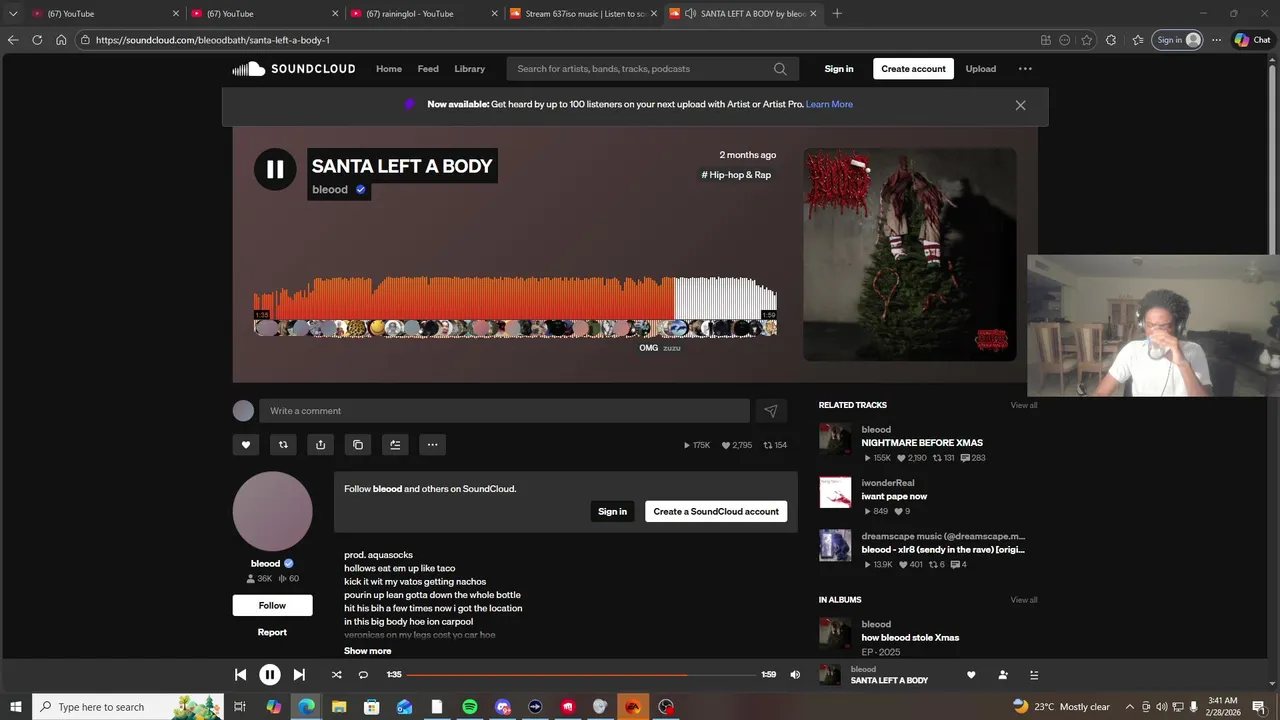
Task: Open File Explorer from the taskbar
Action: (339, 707)
